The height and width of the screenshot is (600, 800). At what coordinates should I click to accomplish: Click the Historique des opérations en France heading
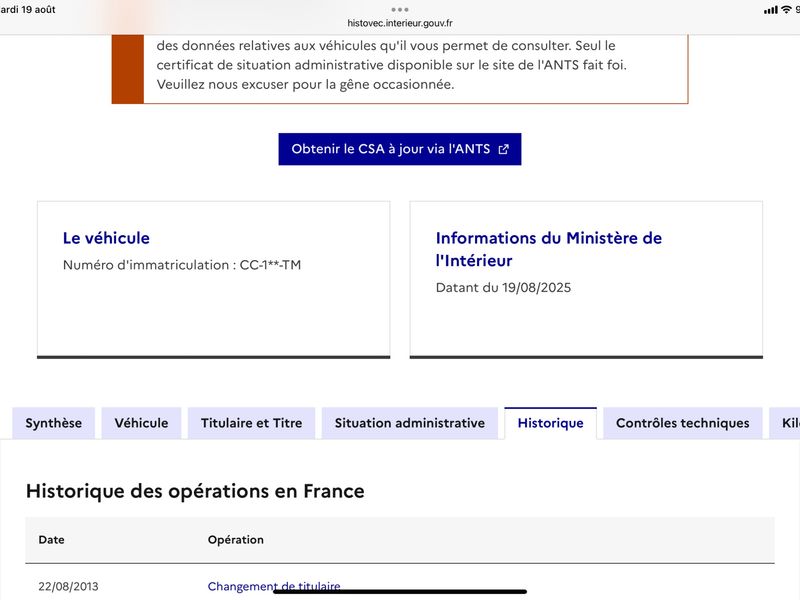click(x=195, y=491)
